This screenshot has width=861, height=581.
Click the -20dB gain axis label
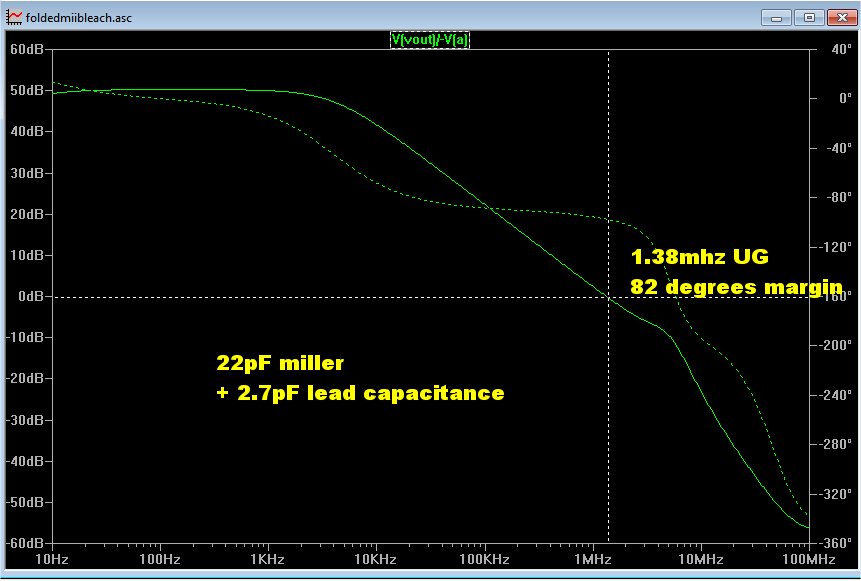pos(24,378)
